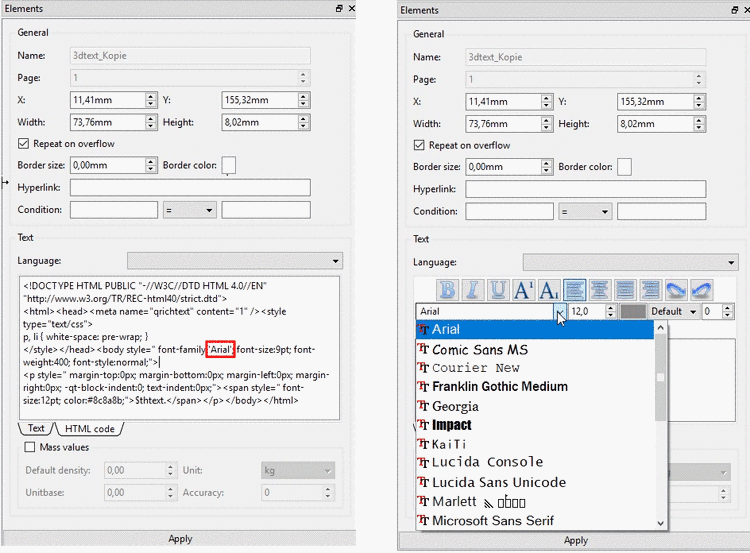This screenshot has height=553, width=750.
Task: Select align left text icon
Action: [574, 290]
